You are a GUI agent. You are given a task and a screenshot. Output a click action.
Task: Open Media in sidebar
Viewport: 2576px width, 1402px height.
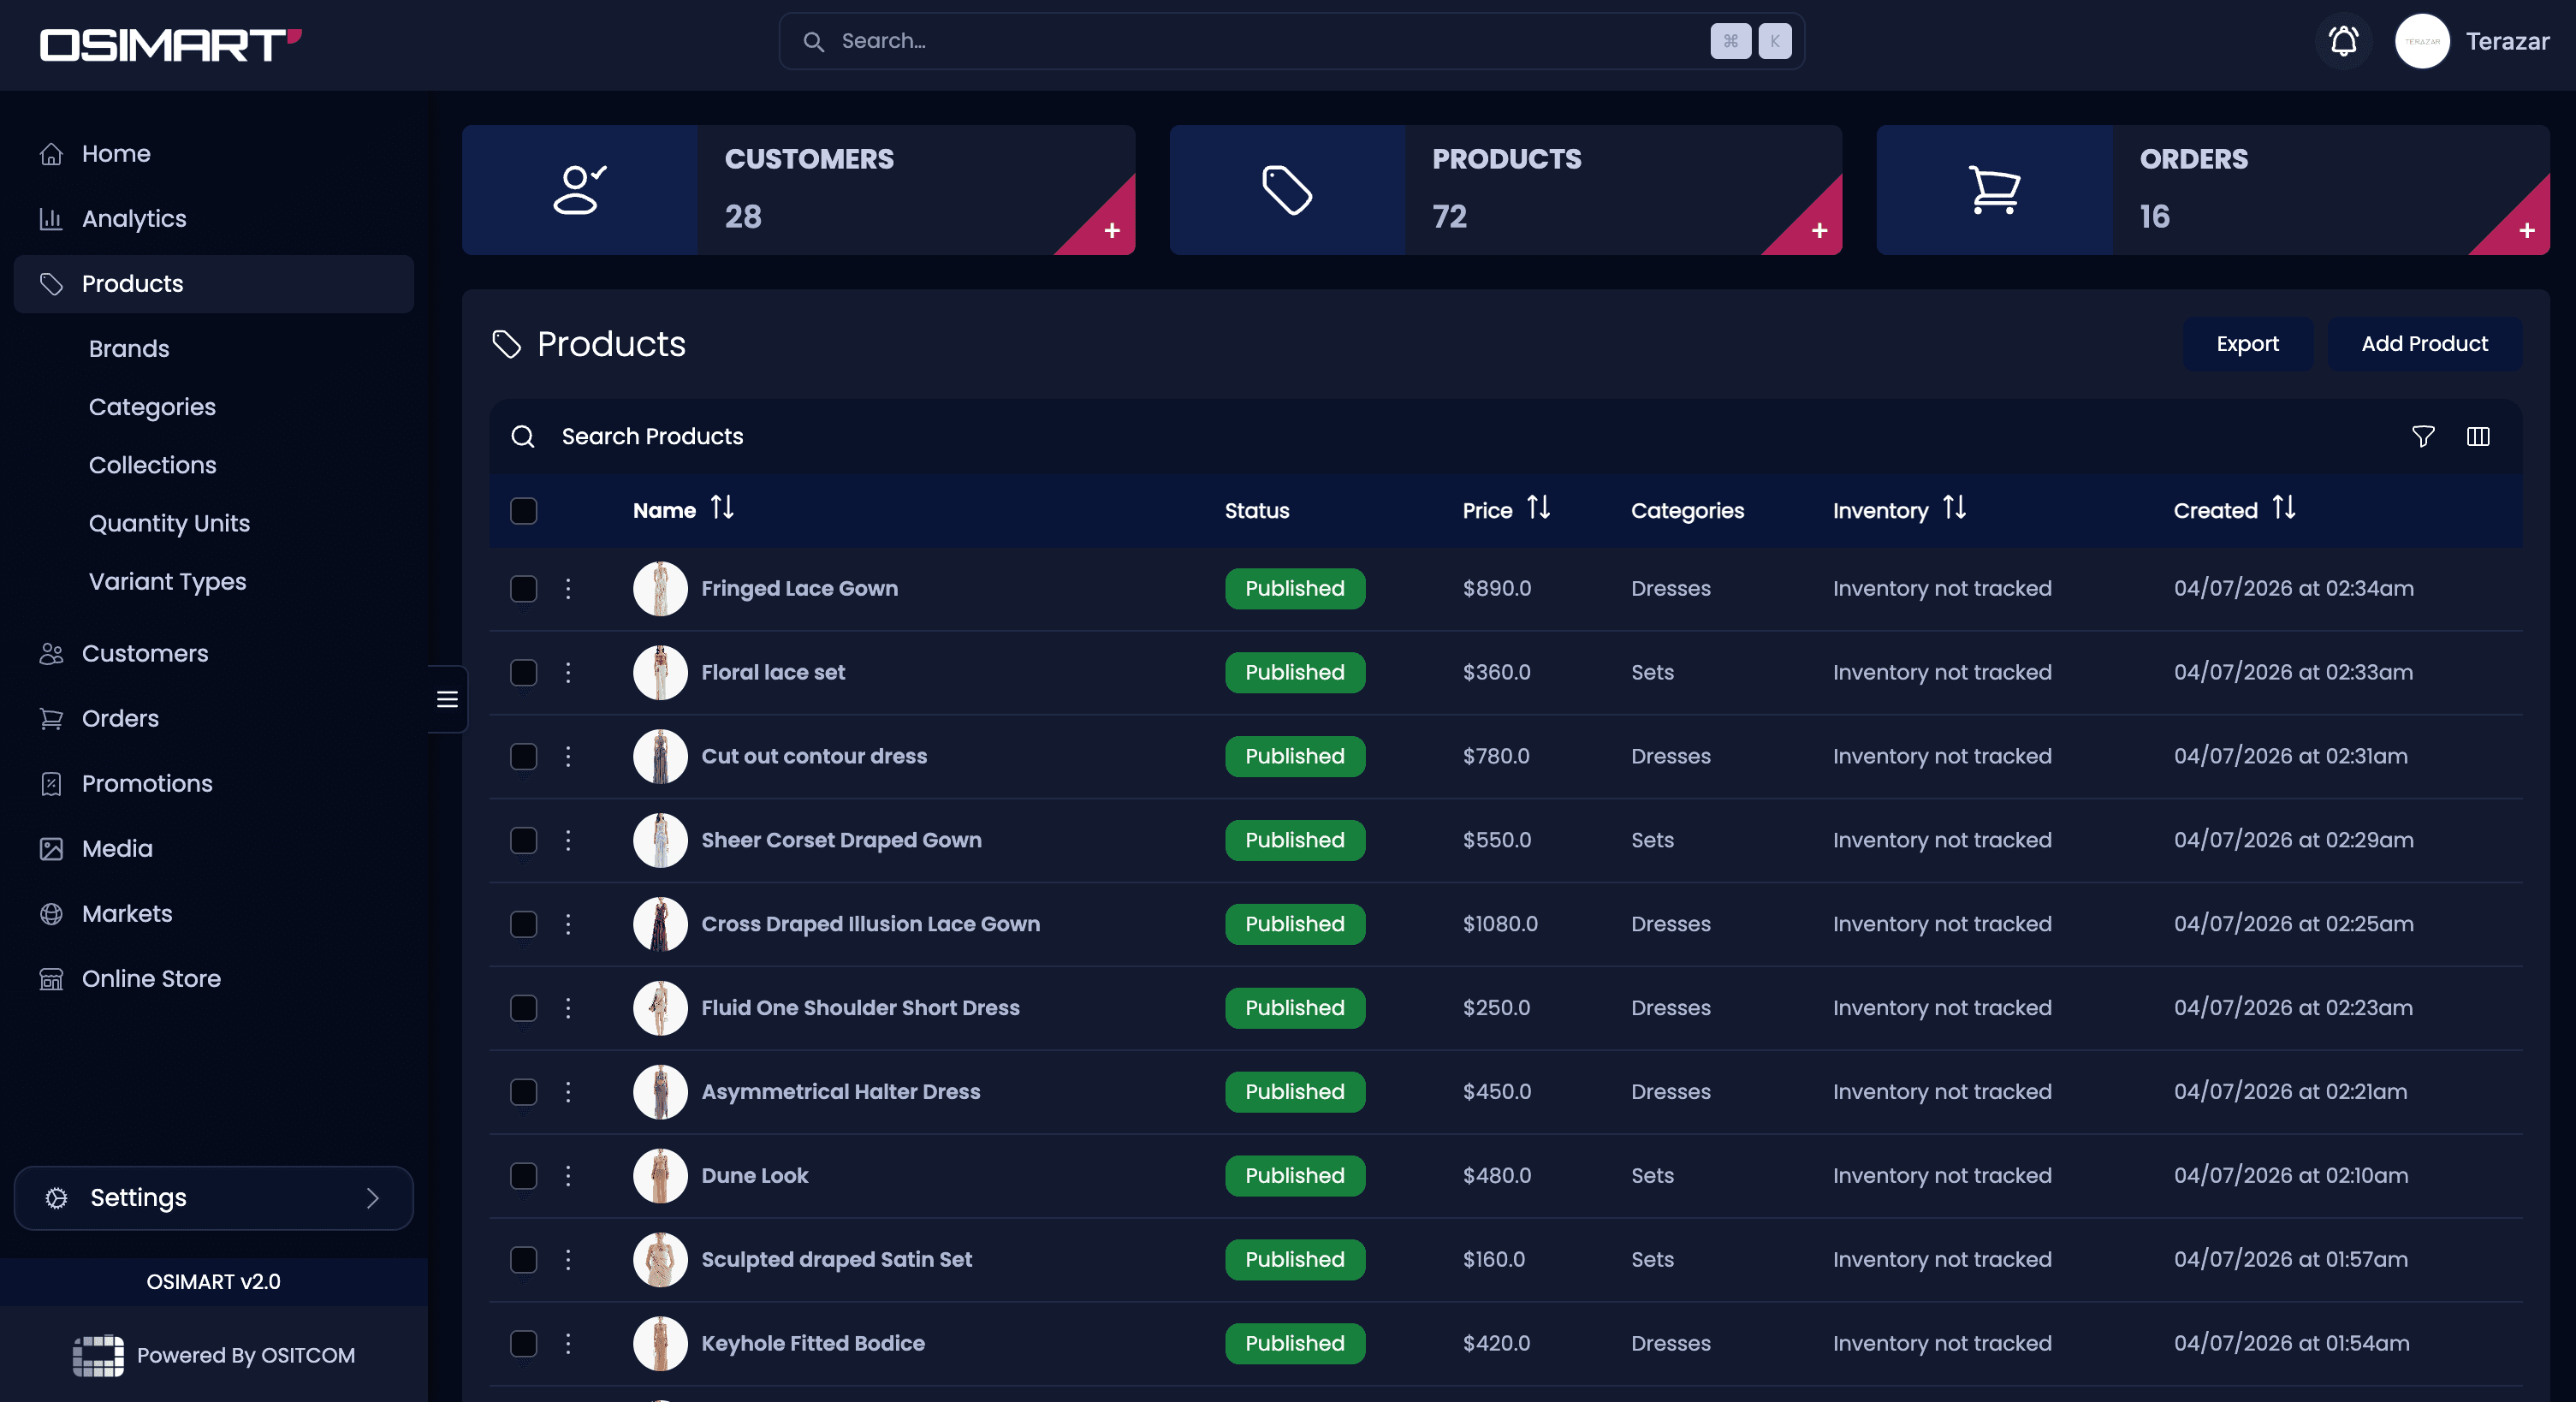[214, 849]
